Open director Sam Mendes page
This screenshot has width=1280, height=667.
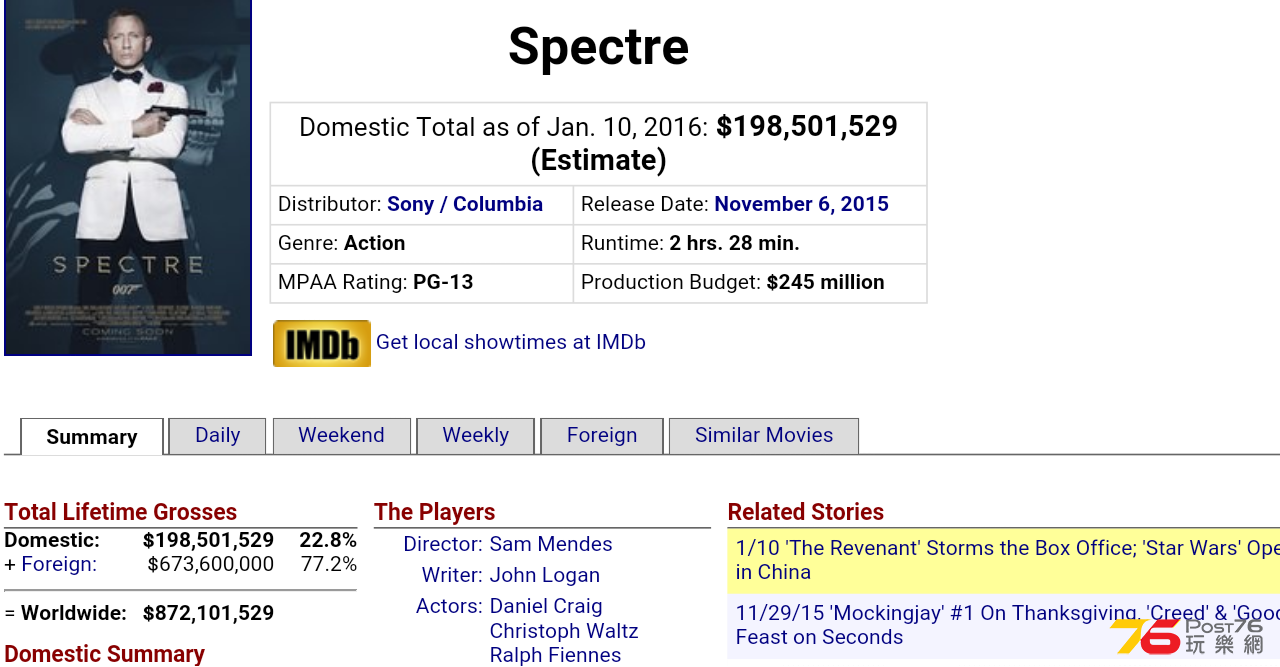point(551,544)
